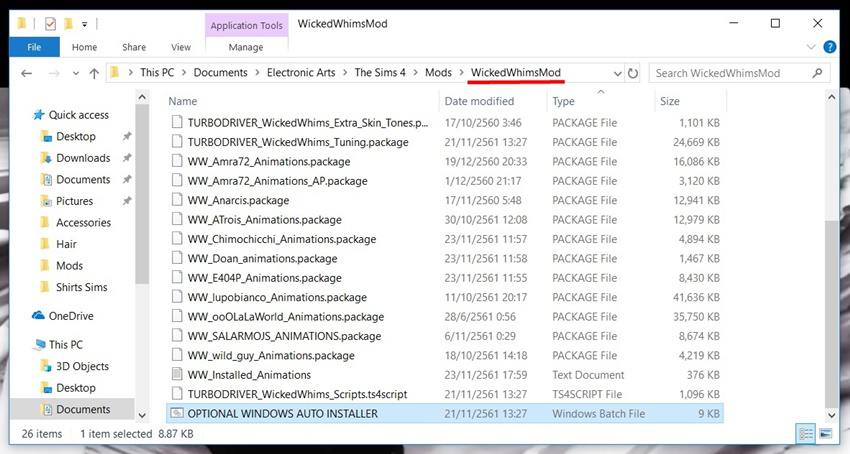Click the navigation pane scroll up arrow
850x454 pixels.
[x=142, y=98]
